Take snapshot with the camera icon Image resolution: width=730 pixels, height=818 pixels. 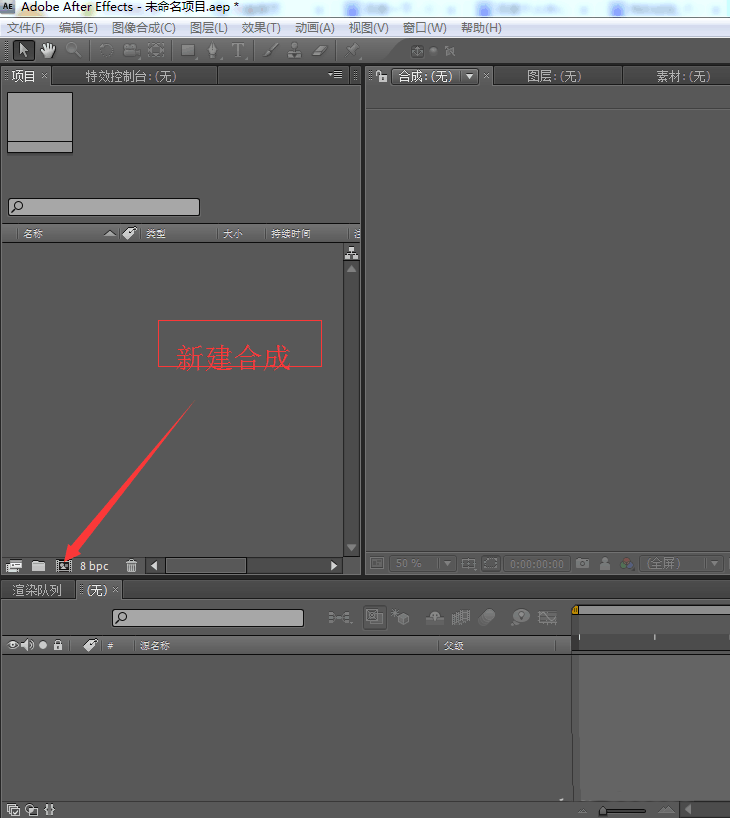[x=582, y=563]
